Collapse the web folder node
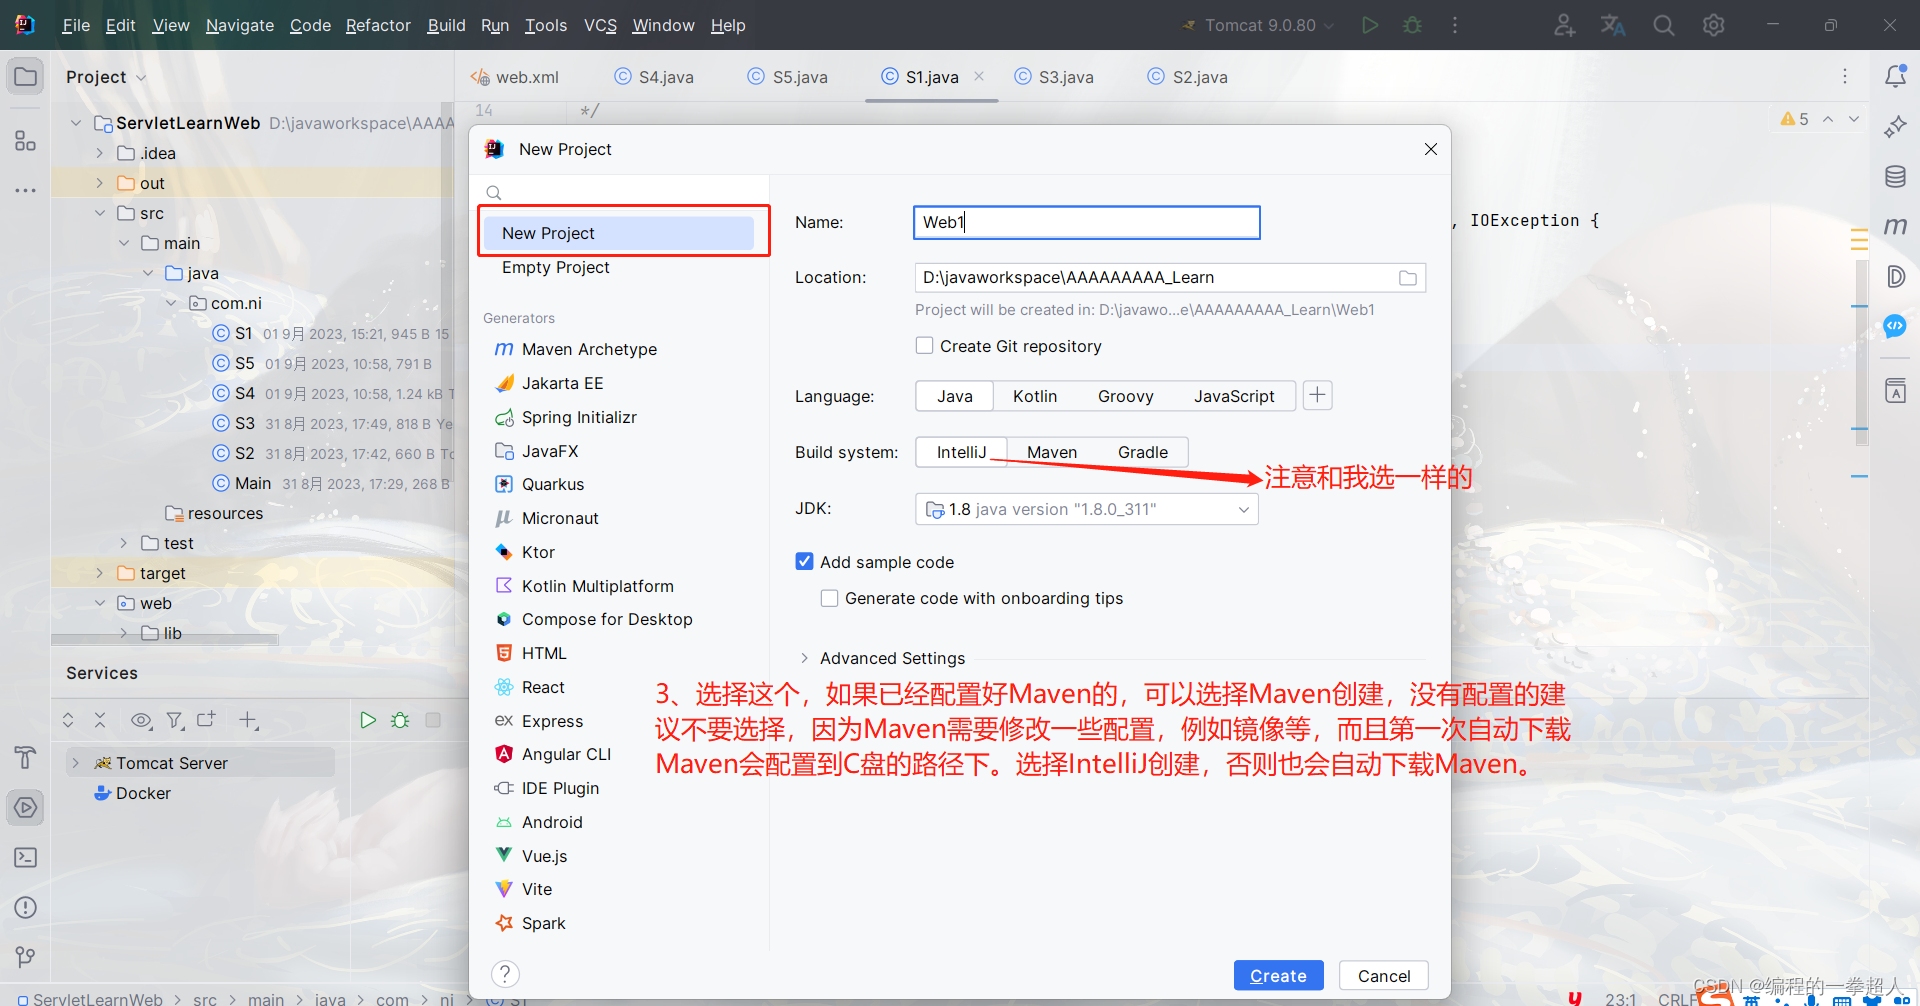 pos(100,603)
